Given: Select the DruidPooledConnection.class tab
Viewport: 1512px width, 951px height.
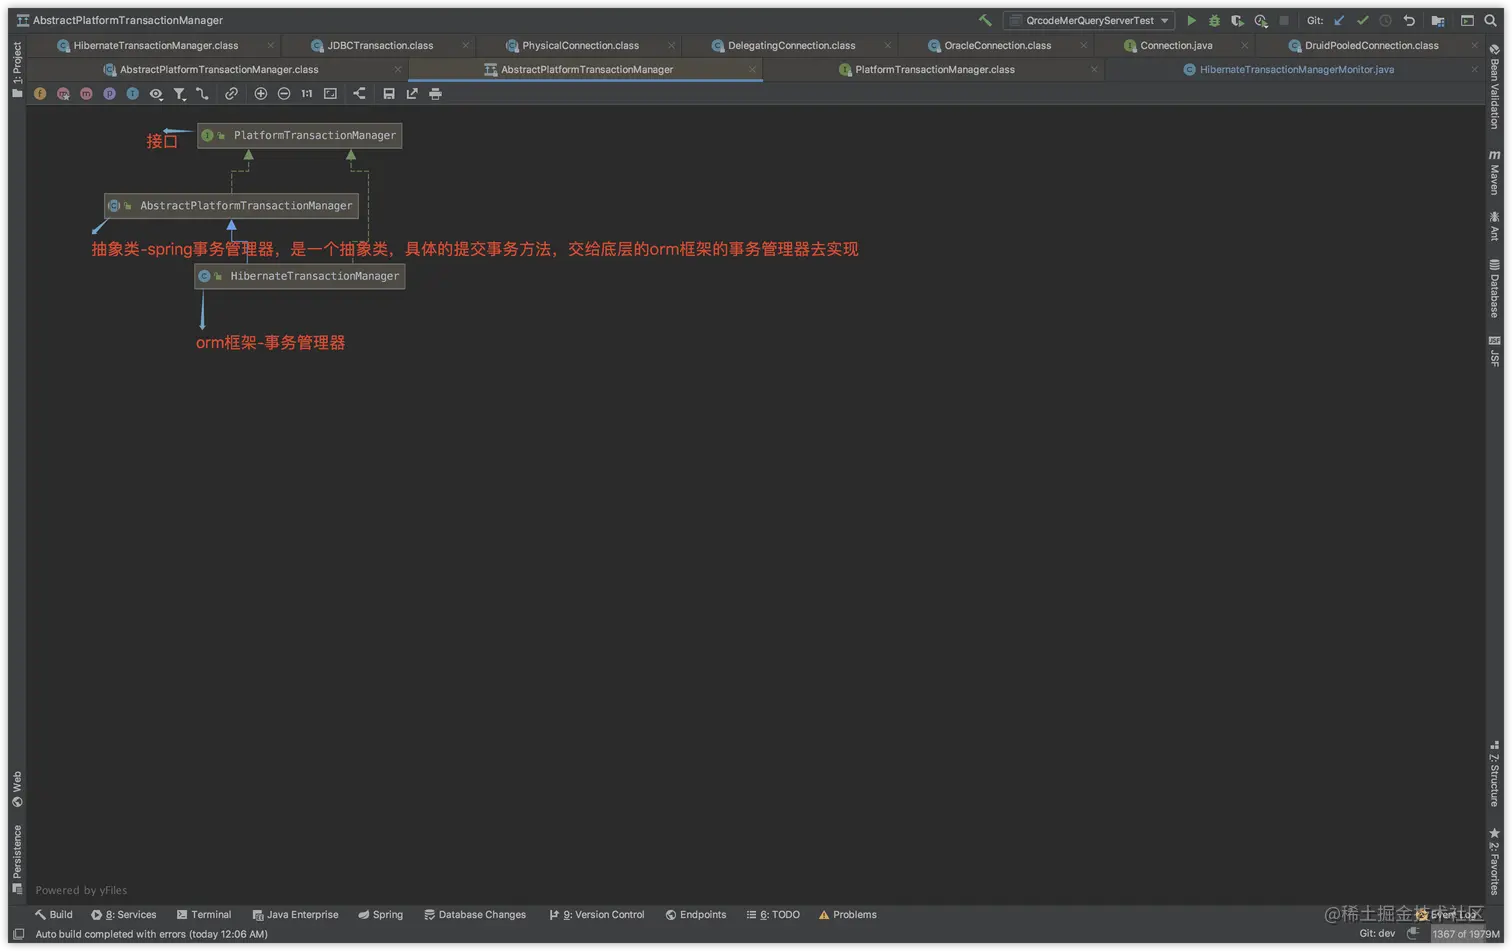Looking at the screenshot, I should pos(1371,45).
